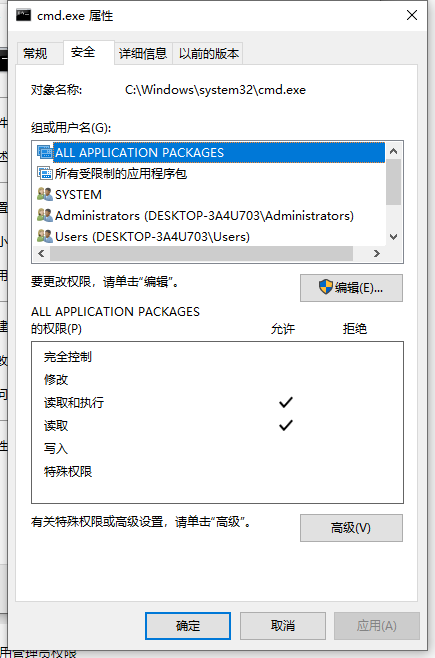The height and width of the screenshot is (658, 435).
Task: Select the ALL APPLICATION PACKAGES package icon
Action: point(44,152)
